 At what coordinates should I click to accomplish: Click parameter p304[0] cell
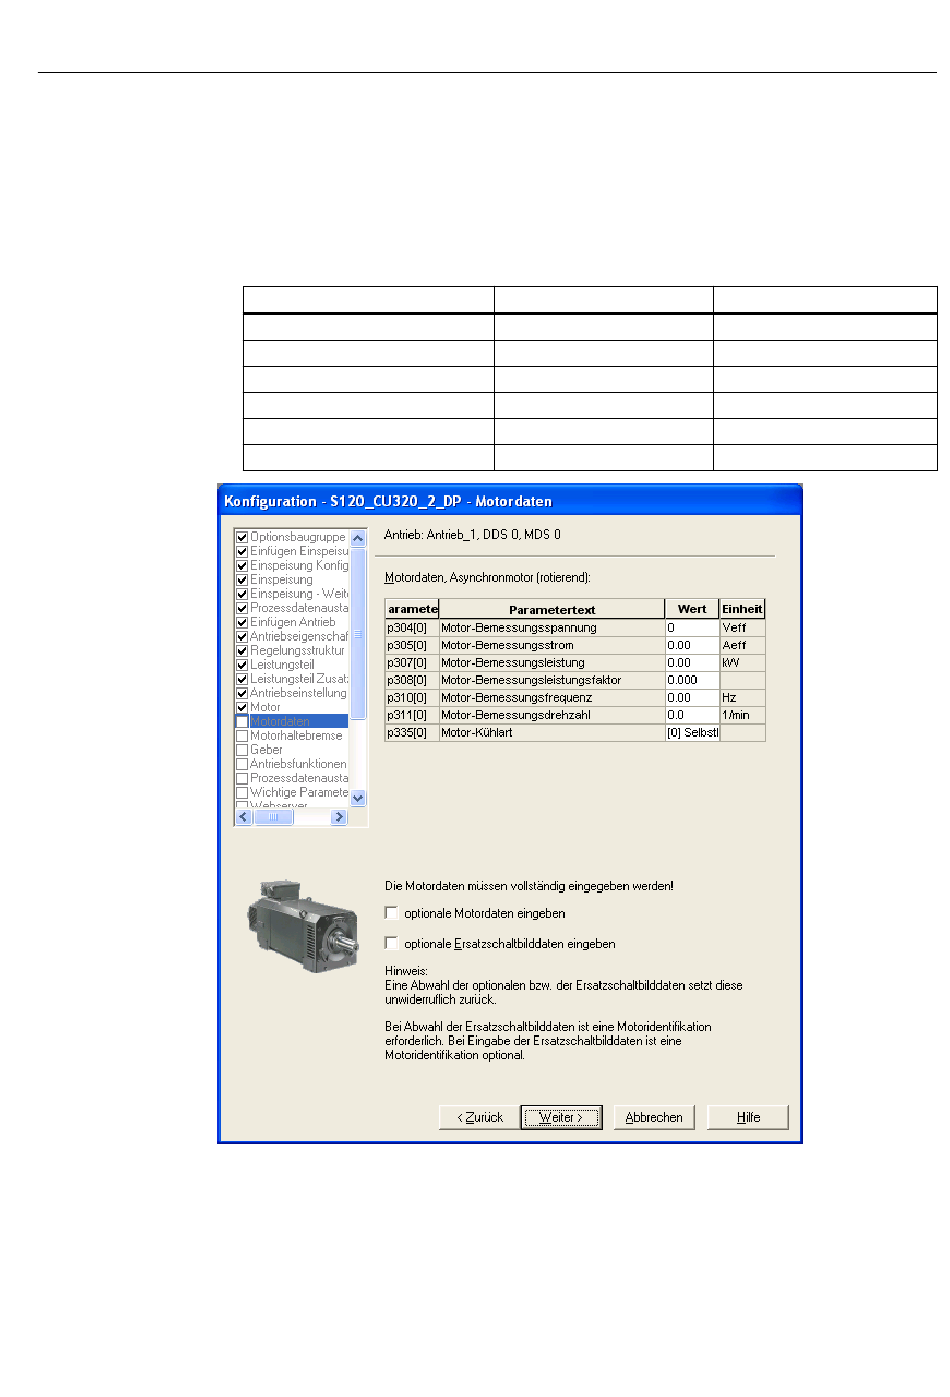[412, 628]
